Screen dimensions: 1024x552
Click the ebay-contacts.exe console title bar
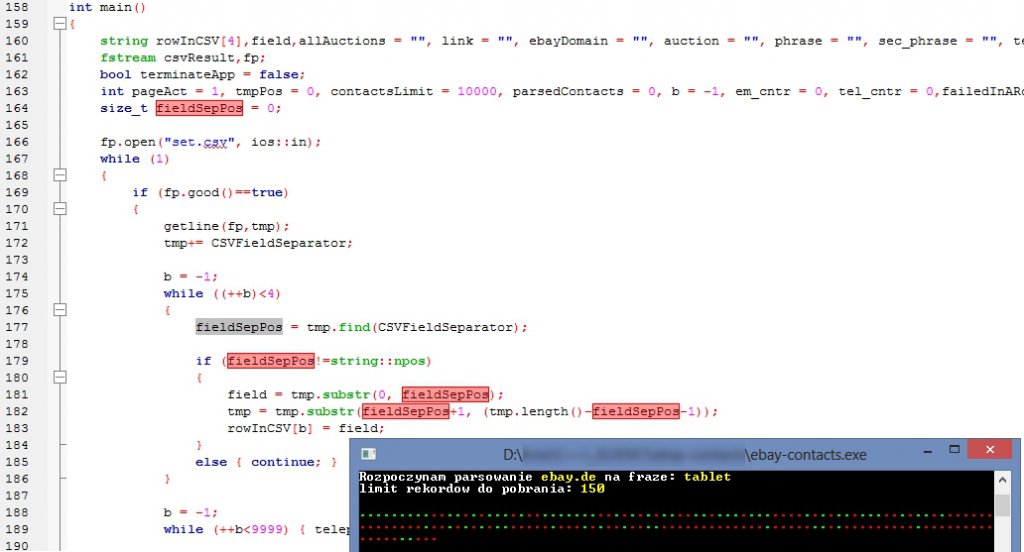pyautogui.click(x=650, y=454)
